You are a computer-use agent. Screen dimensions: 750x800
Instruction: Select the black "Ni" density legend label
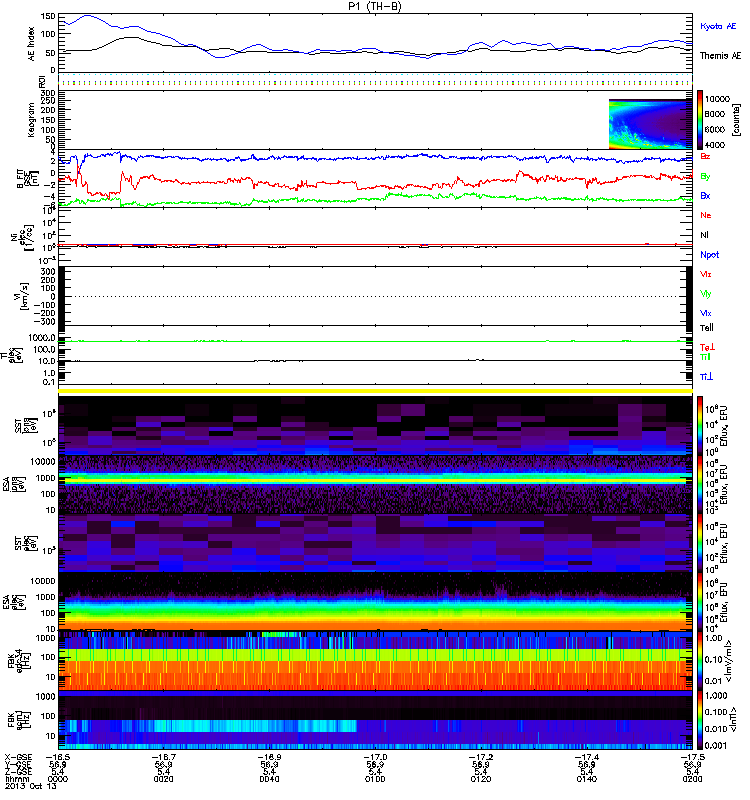(x=705, y=235)
